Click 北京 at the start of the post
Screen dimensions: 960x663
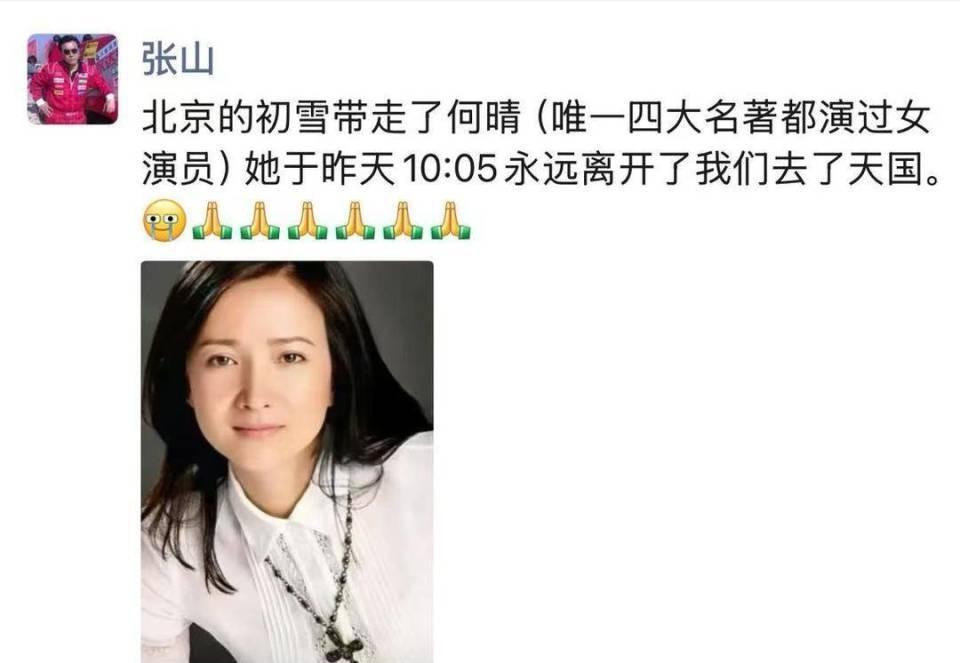(179, 118)
